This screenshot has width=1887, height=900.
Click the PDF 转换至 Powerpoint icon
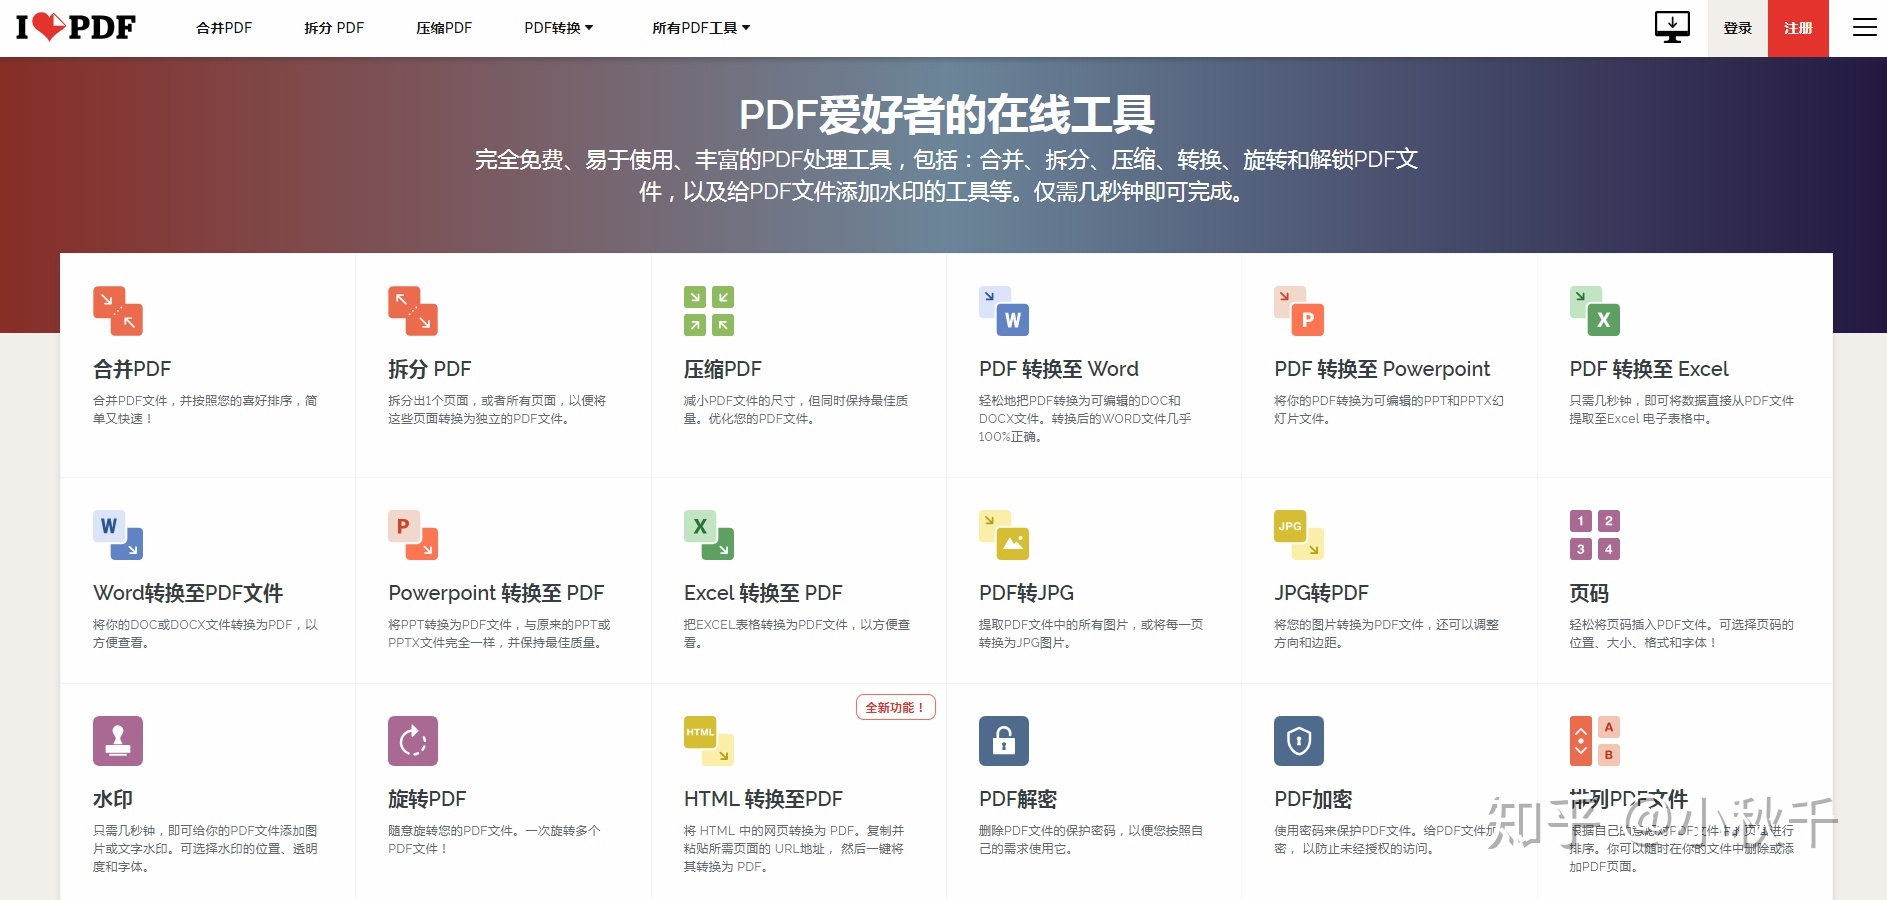pos(1299,311)
